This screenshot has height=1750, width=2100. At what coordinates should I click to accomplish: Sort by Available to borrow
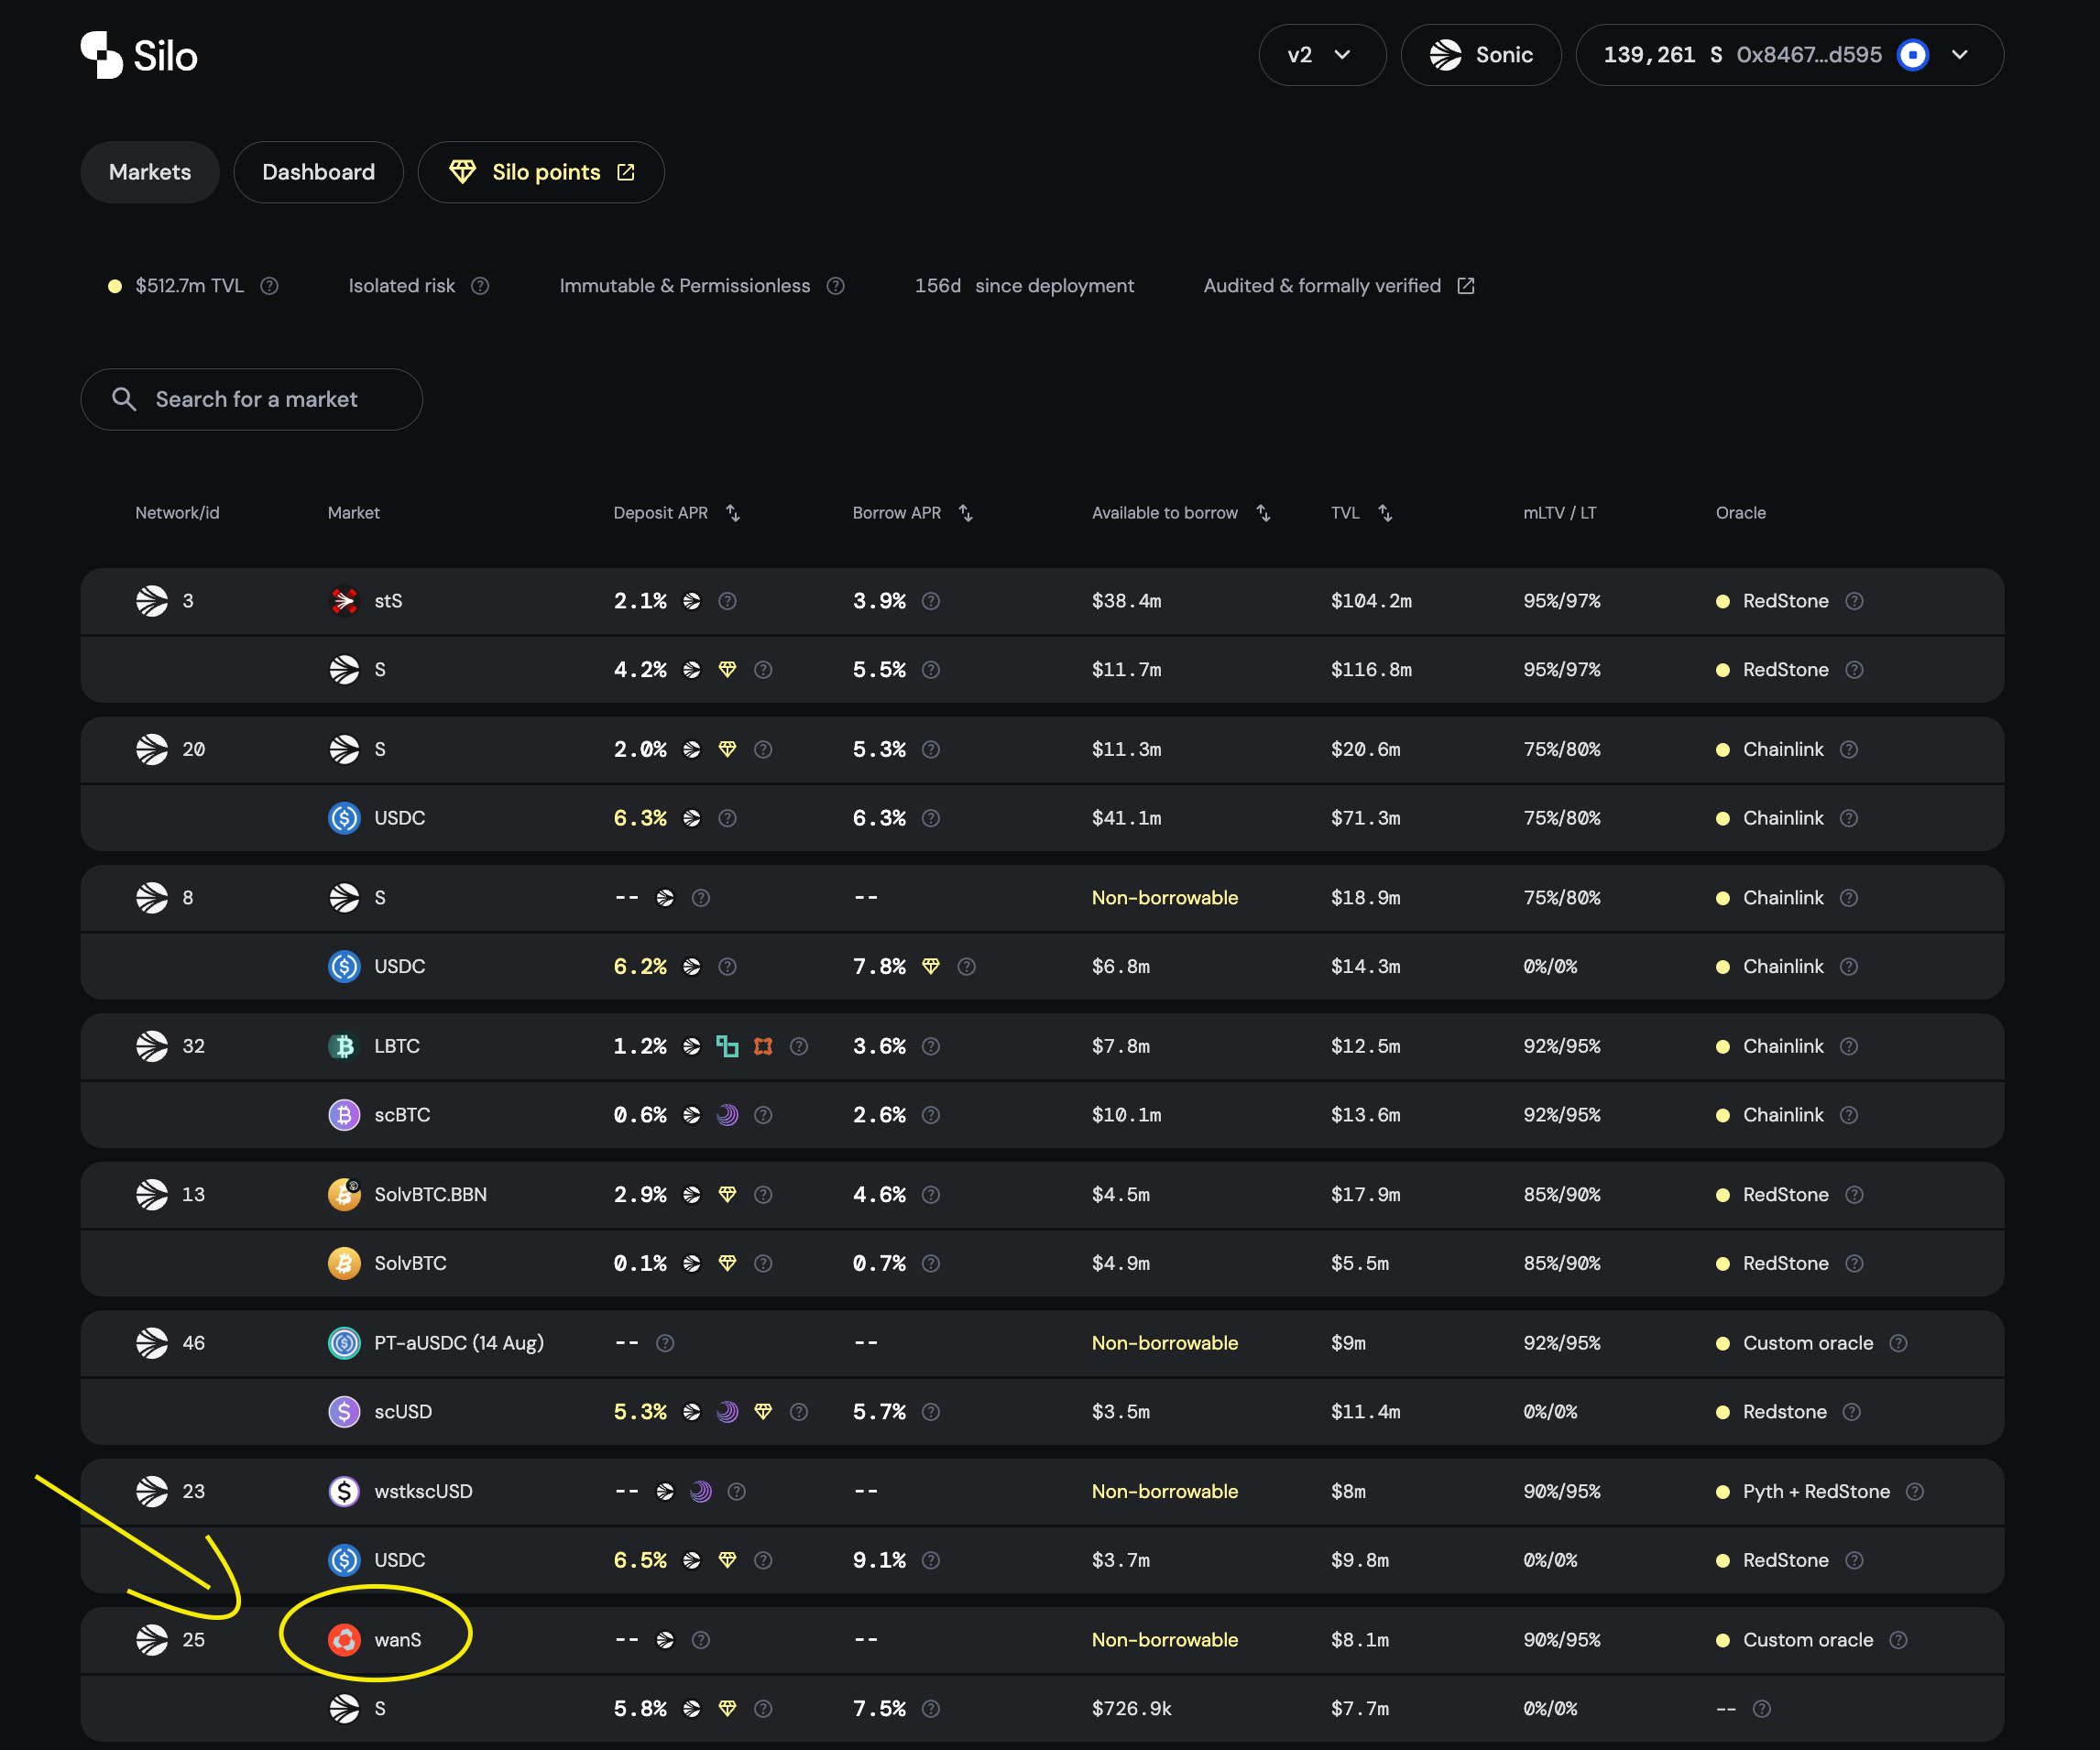point(1264,513)
